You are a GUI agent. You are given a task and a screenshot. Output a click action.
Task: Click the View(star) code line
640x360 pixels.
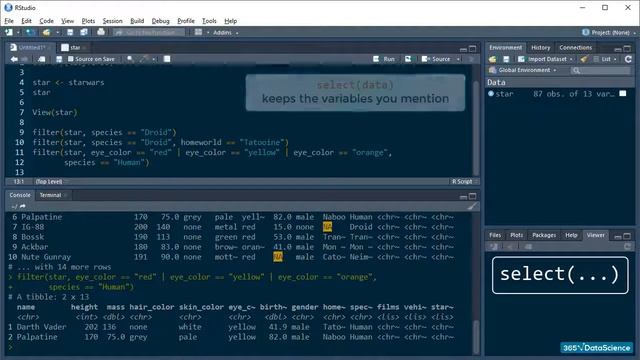point(55,112)
